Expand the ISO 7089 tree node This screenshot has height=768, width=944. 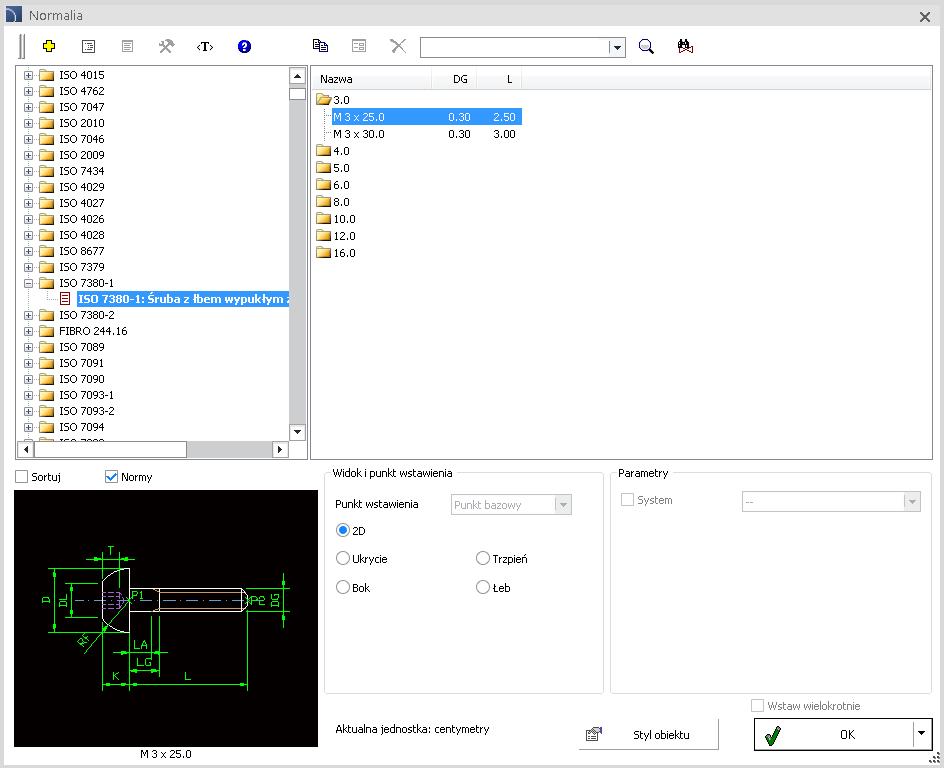coord(28,347)
